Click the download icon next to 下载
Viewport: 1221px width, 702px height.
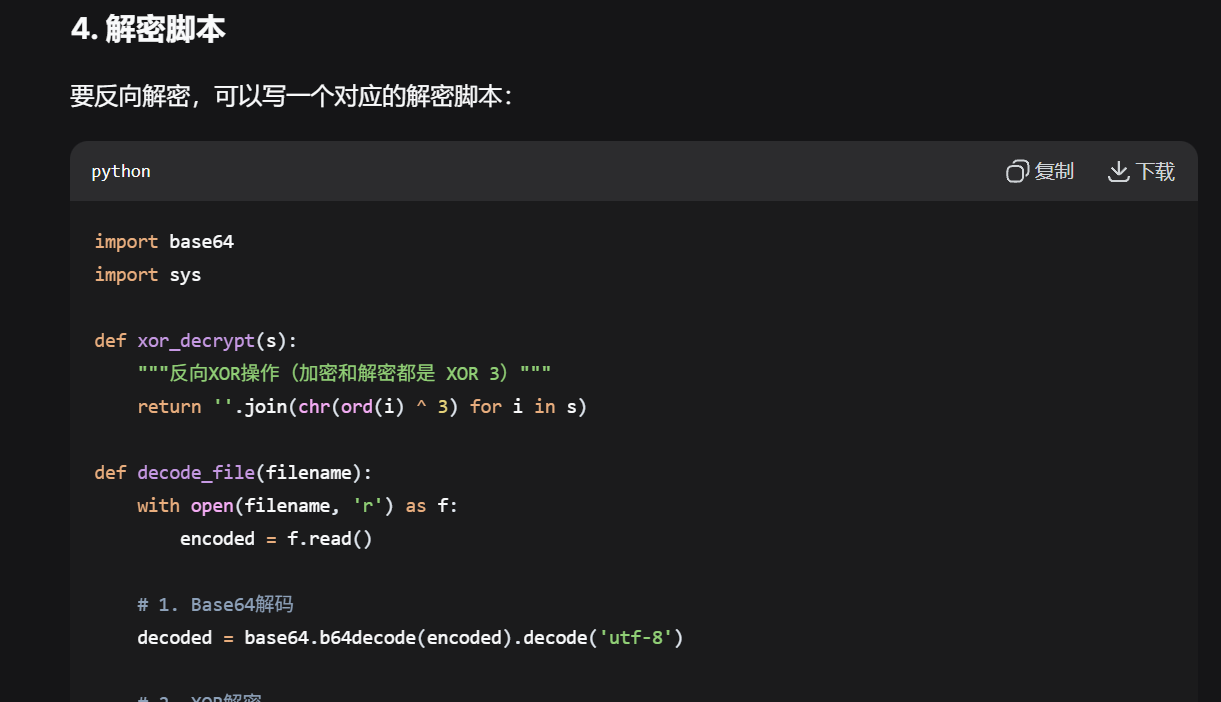[1117, 171]
